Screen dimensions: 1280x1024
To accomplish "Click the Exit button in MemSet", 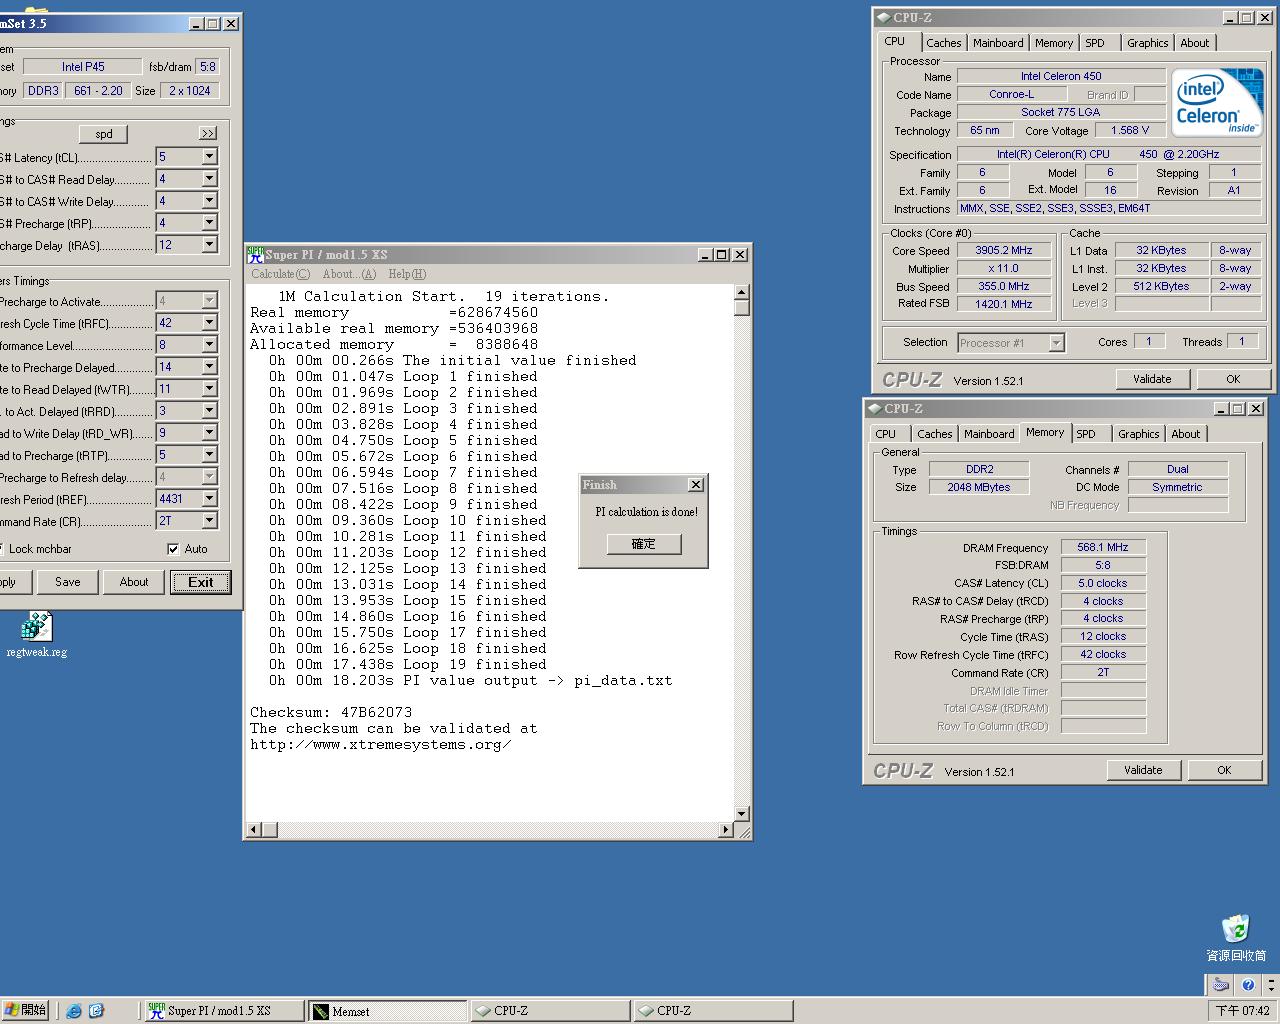I will 200,582.
